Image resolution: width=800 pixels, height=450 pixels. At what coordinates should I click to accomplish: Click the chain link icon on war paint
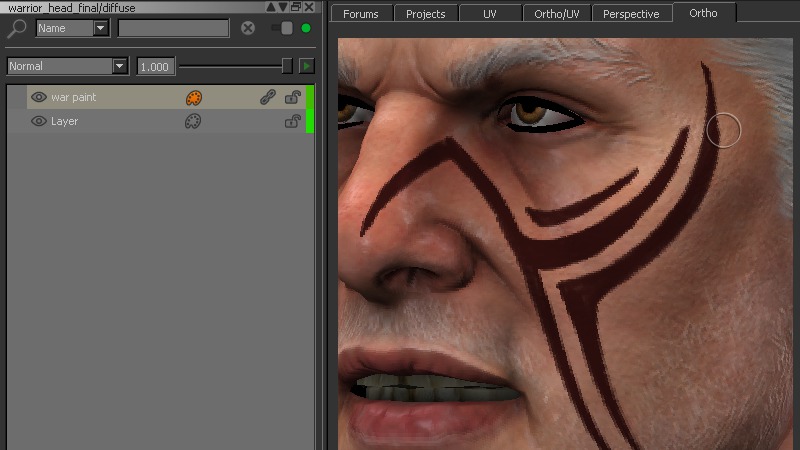pyautogui.click(x=267, y=97)
